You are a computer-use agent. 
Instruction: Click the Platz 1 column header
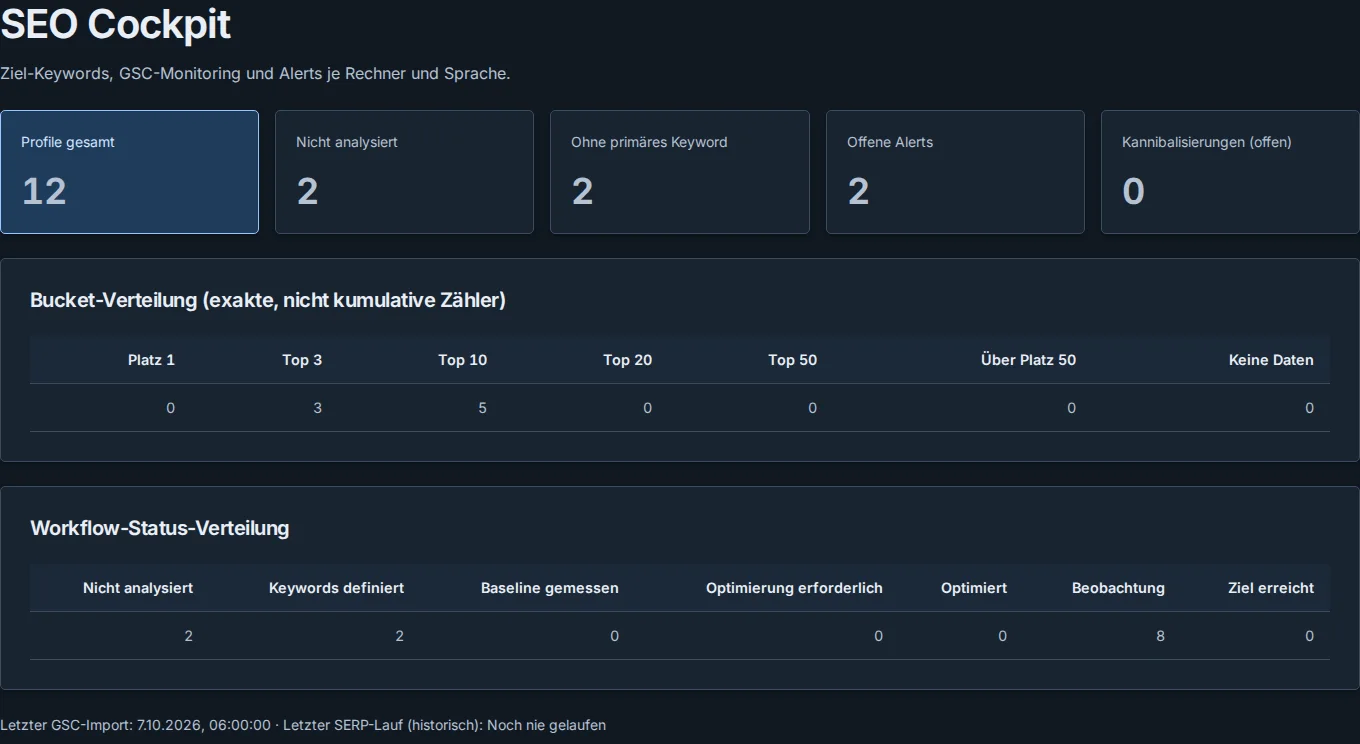151,360
